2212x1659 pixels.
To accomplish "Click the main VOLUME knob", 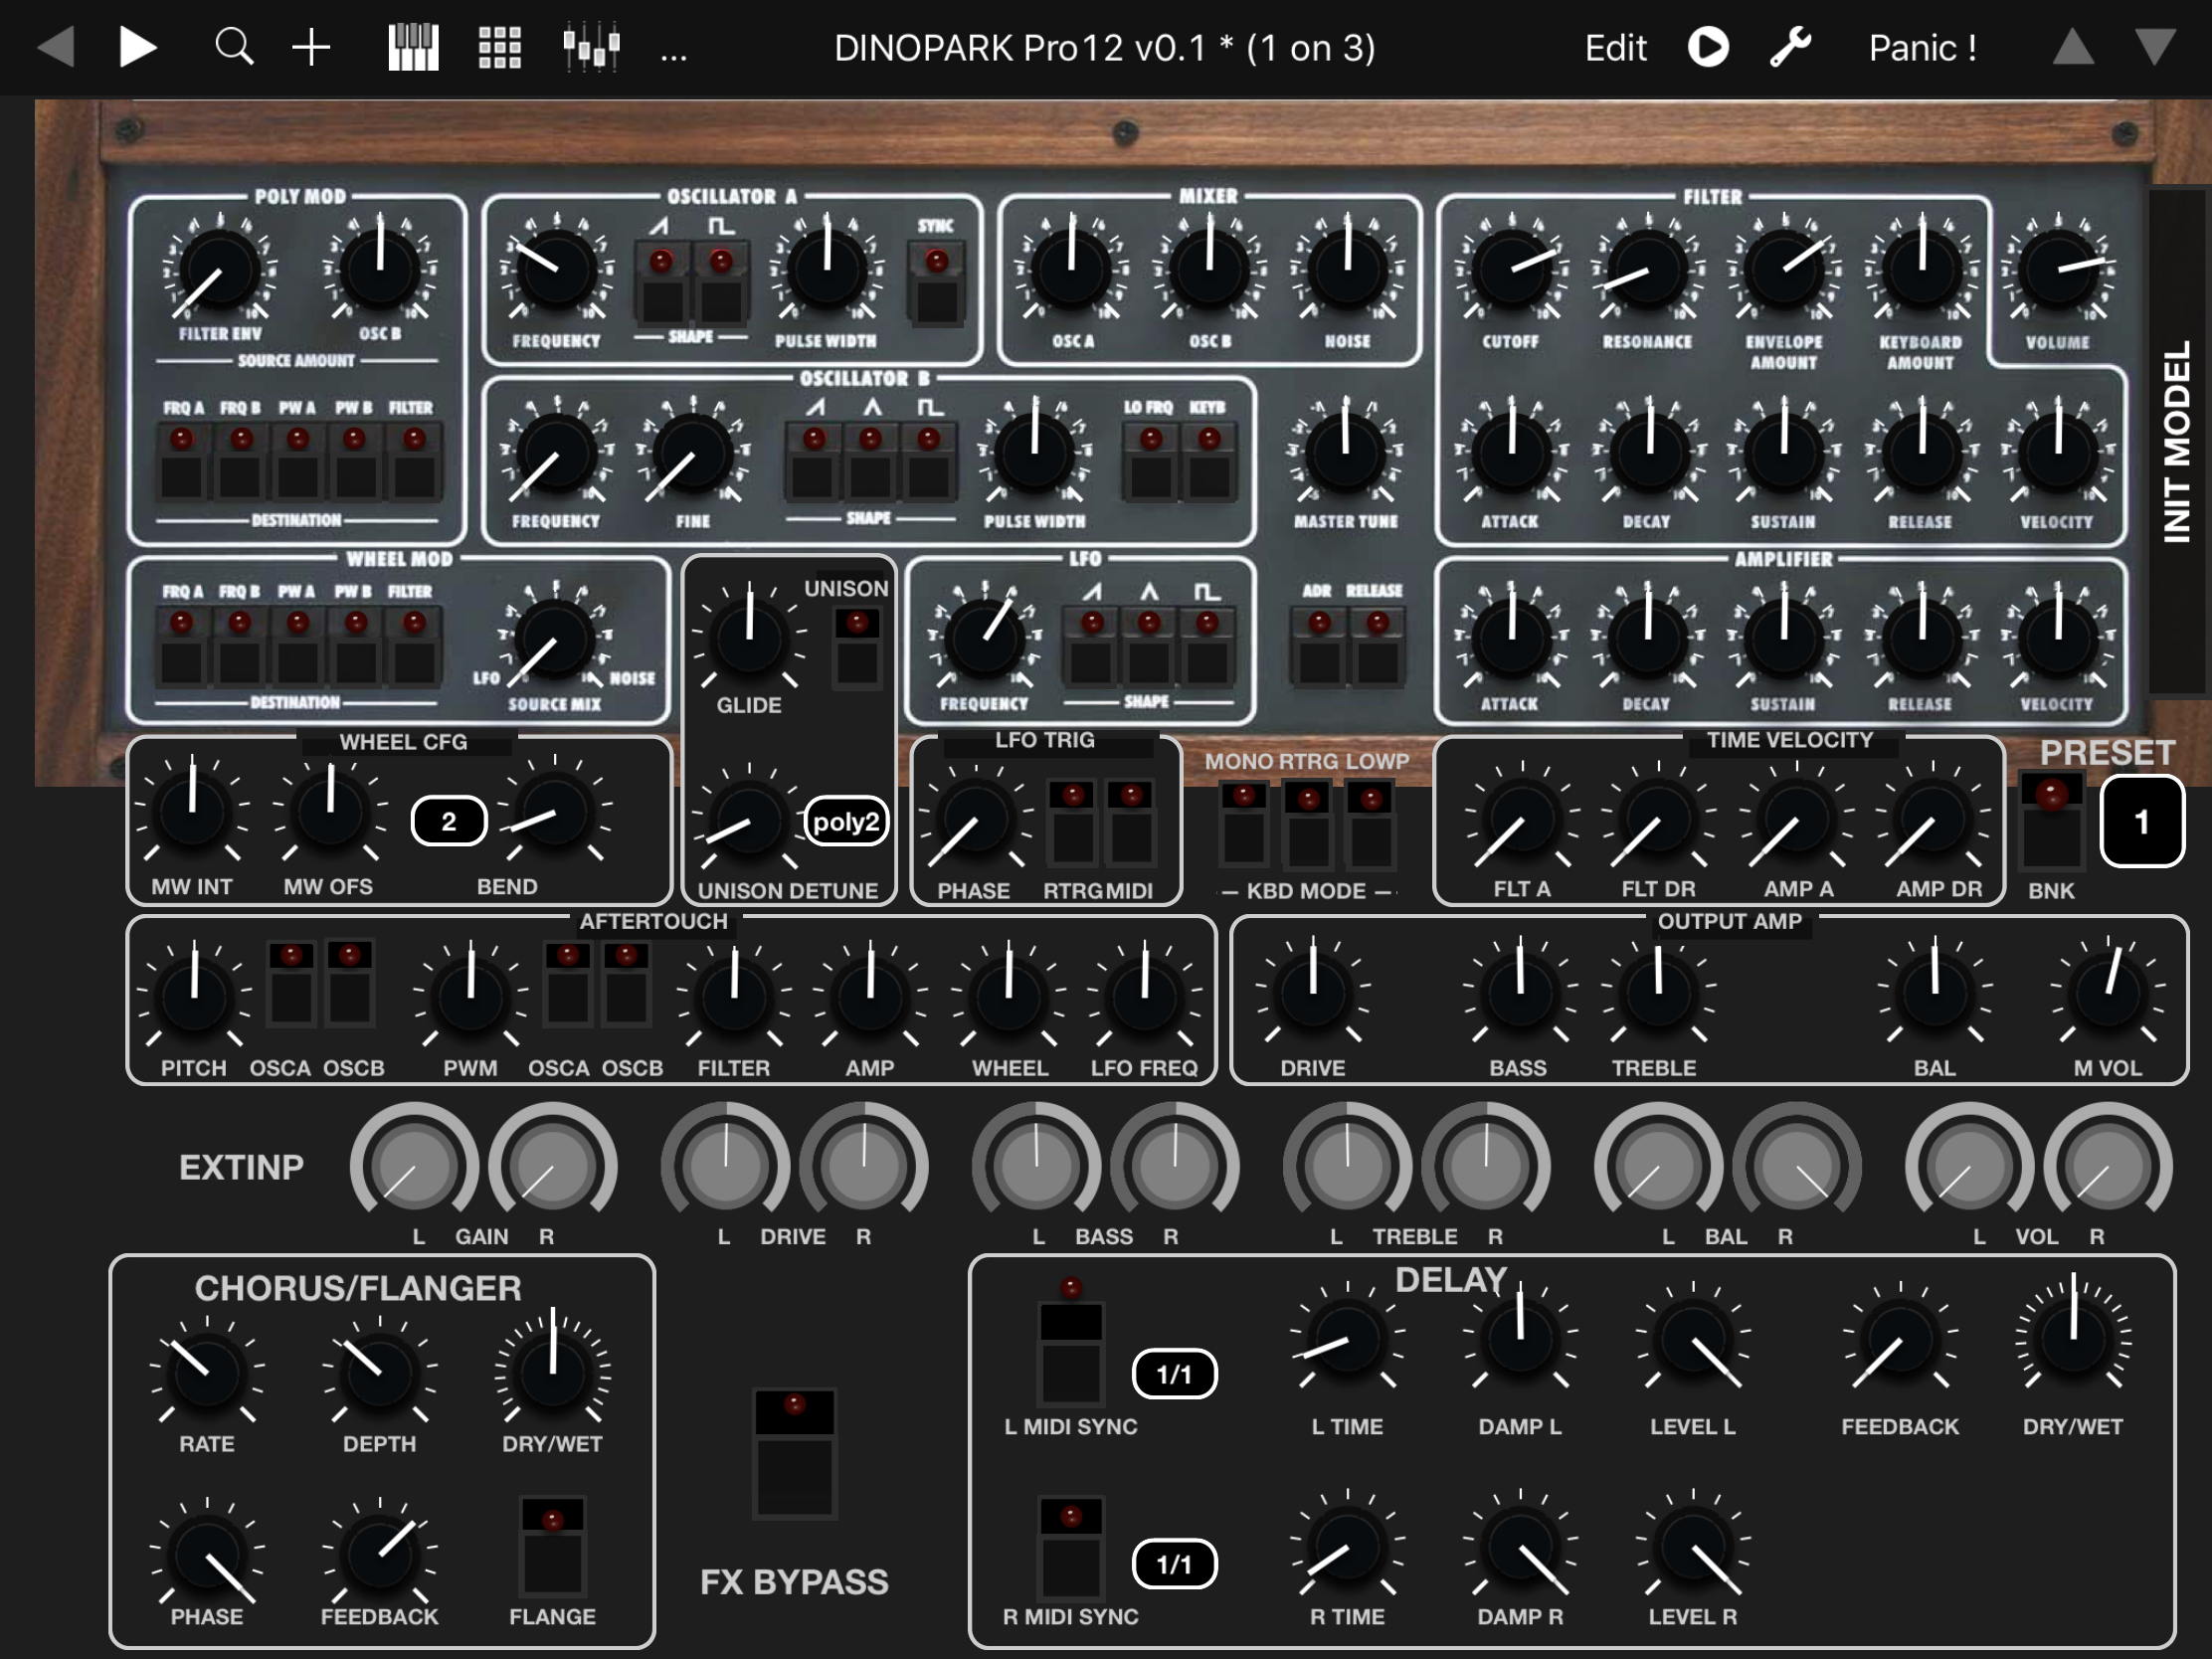I will point(2058,270).
